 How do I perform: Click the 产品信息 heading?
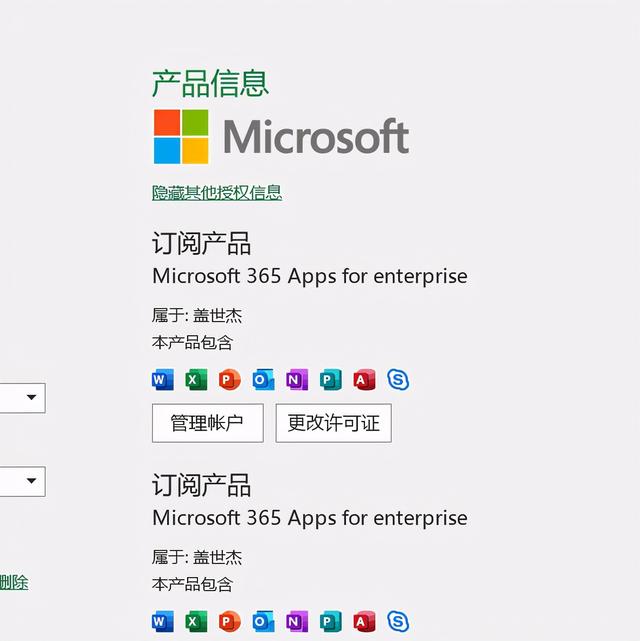coord(210,83)
